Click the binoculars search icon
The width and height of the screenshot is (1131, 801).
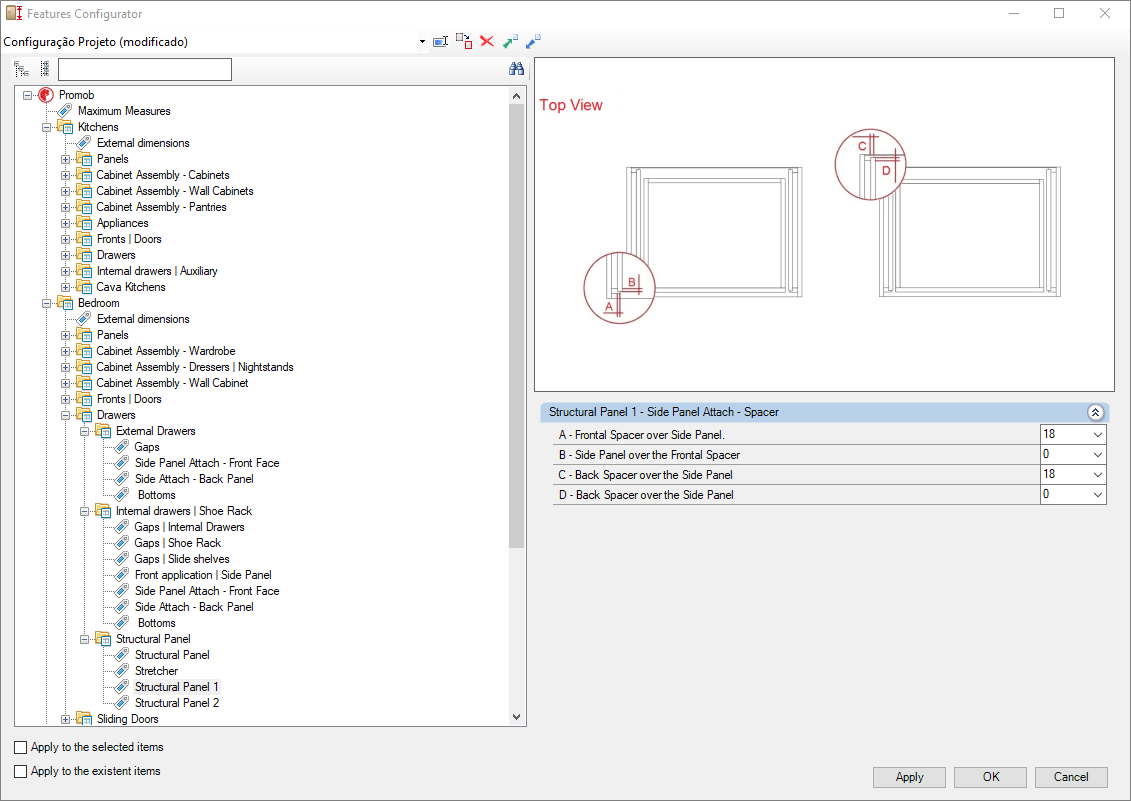click(x=516, y=69)
